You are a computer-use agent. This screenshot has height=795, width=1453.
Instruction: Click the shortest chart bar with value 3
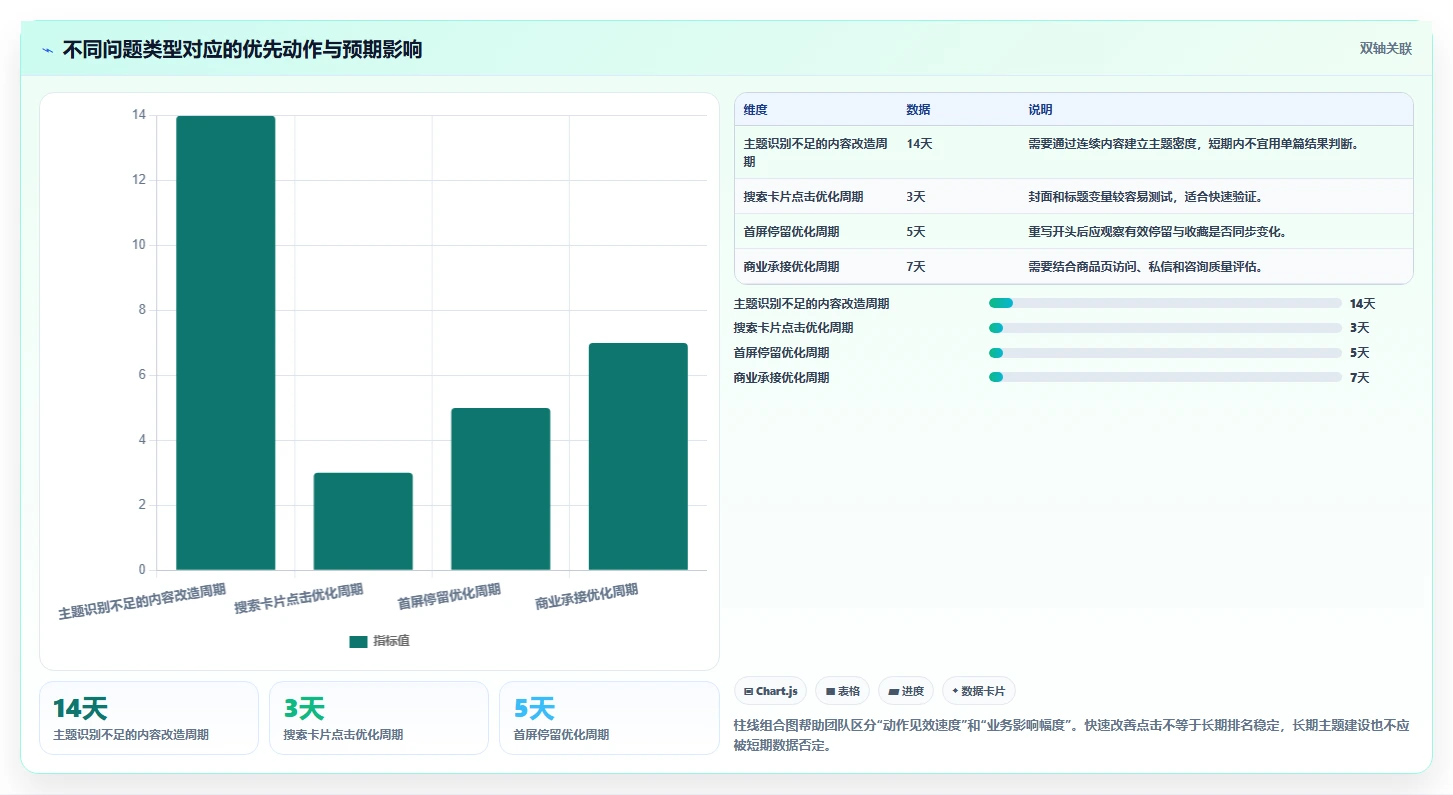pyautogui.click(x=363, y=521)
